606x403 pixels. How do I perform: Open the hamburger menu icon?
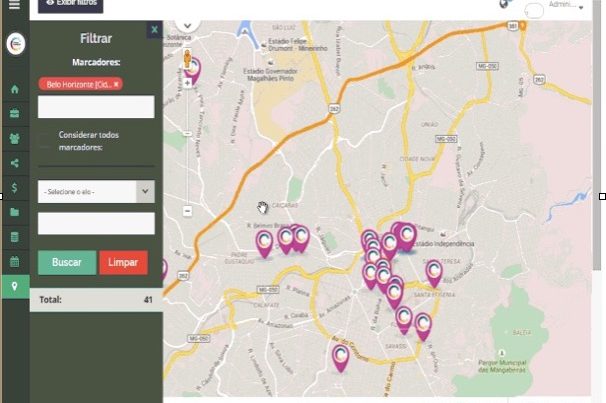click(x=14, y=6)
